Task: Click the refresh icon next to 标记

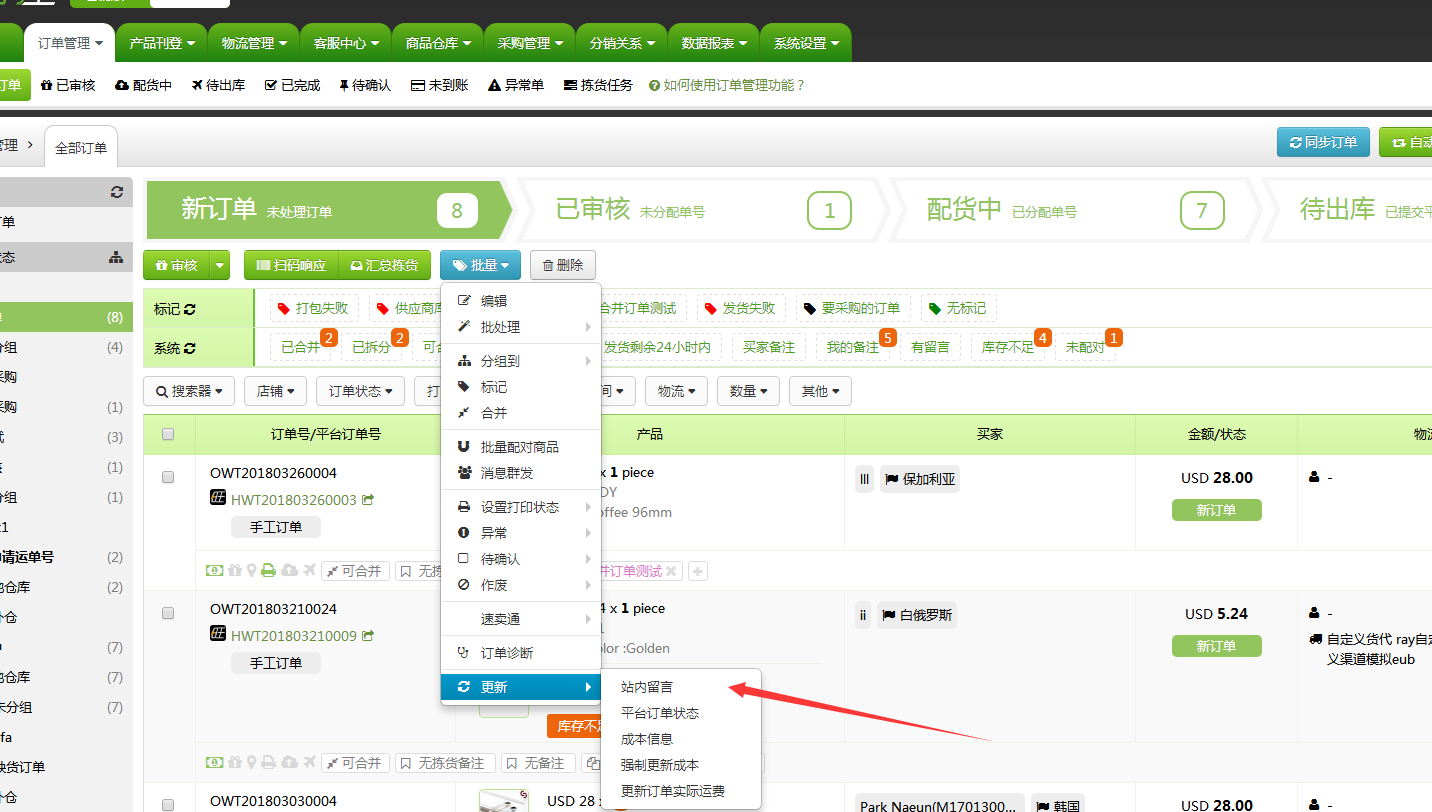Action: pyautogui.click(x=190, y=309)
